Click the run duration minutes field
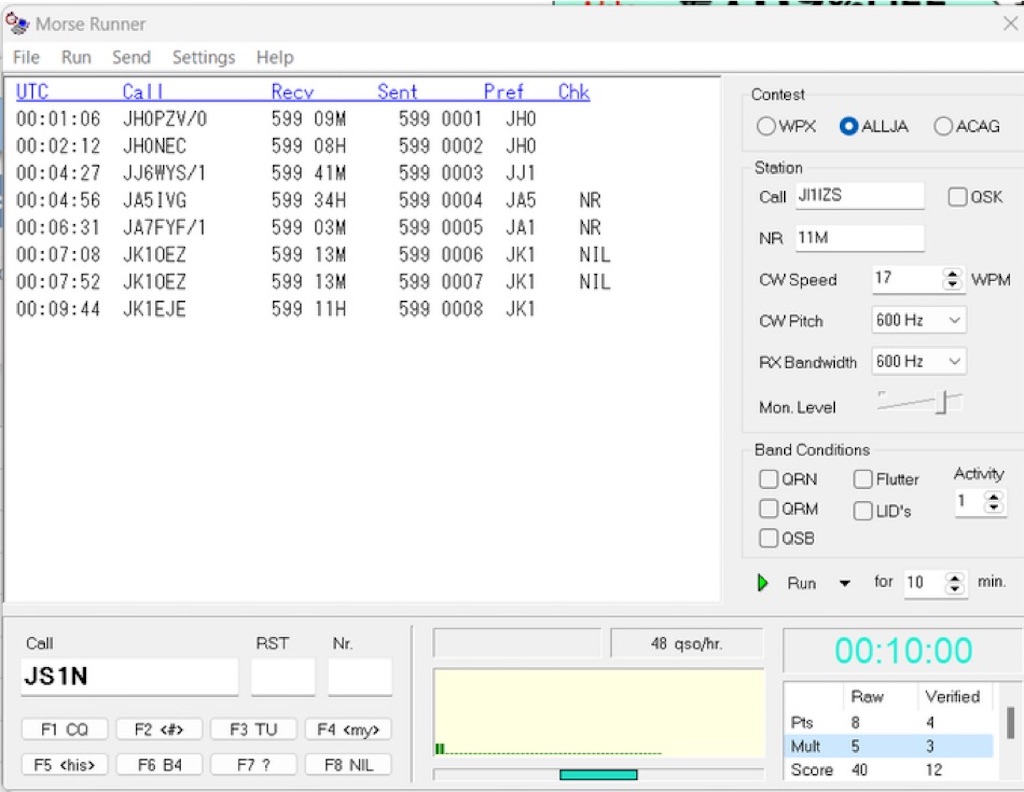Image resolution: width=1024 pixels, height=792 pixels. click(x=924, y=582)
